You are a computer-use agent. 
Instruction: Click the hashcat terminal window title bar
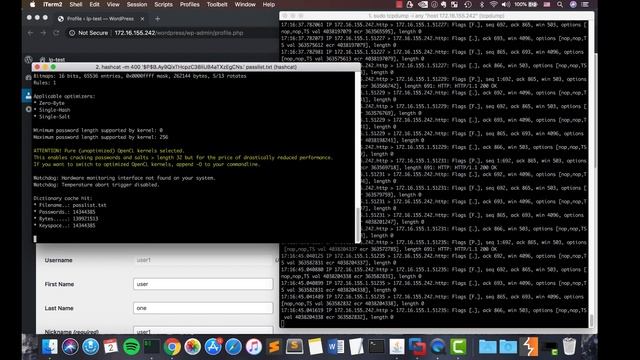[196, 67]
